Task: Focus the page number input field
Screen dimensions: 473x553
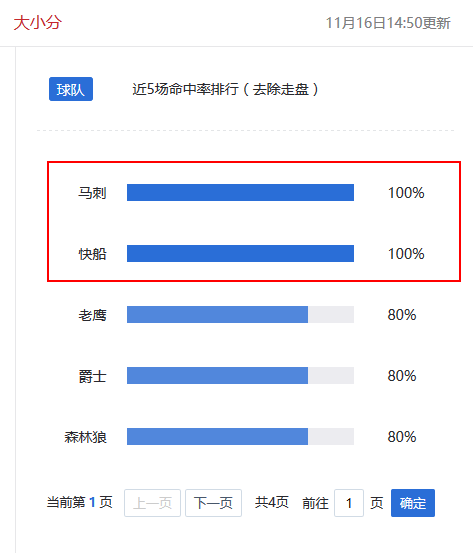Action: click(x=349, y=503)
